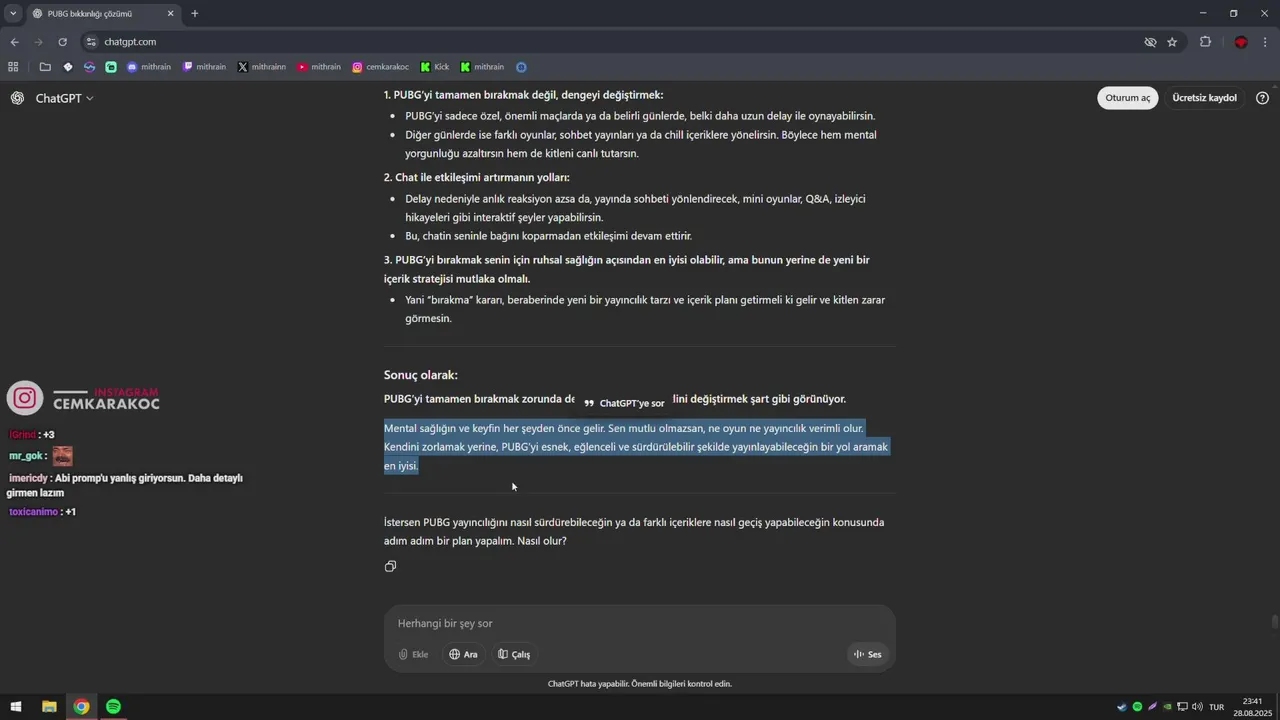This screenshot has width=1280, height=720.
Task: Click the Chrome taskbar icon
Action: point(81,707)
